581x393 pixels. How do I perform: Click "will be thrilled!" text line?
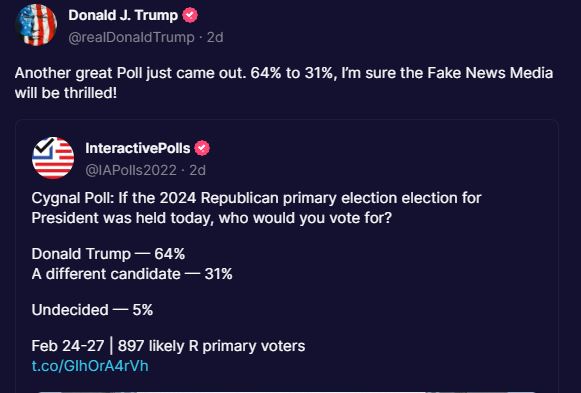66,93
